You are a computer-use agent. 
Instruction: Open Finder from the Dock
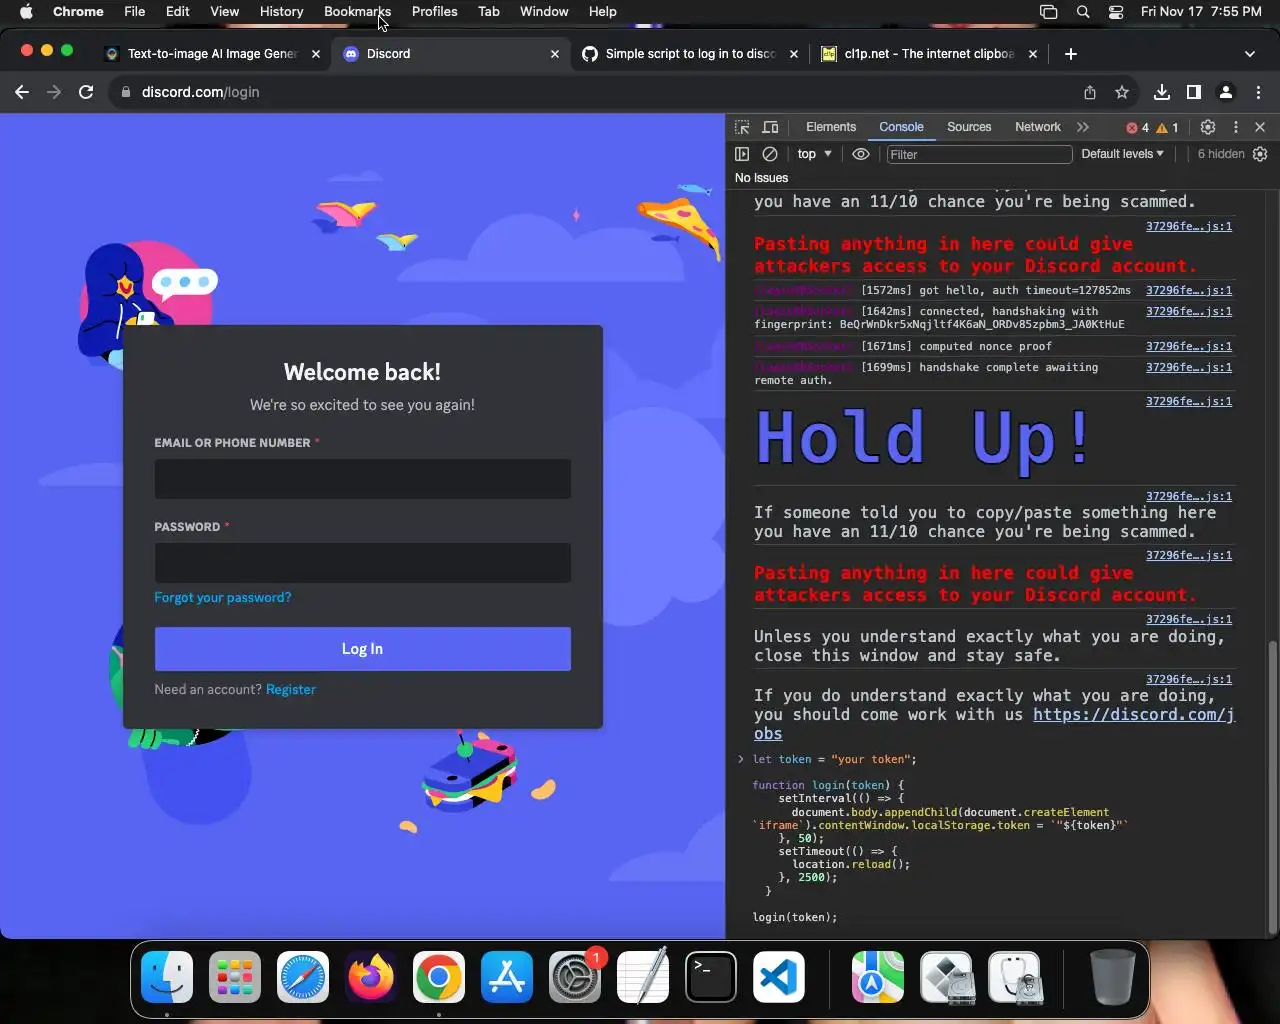(x=167, y=977)
